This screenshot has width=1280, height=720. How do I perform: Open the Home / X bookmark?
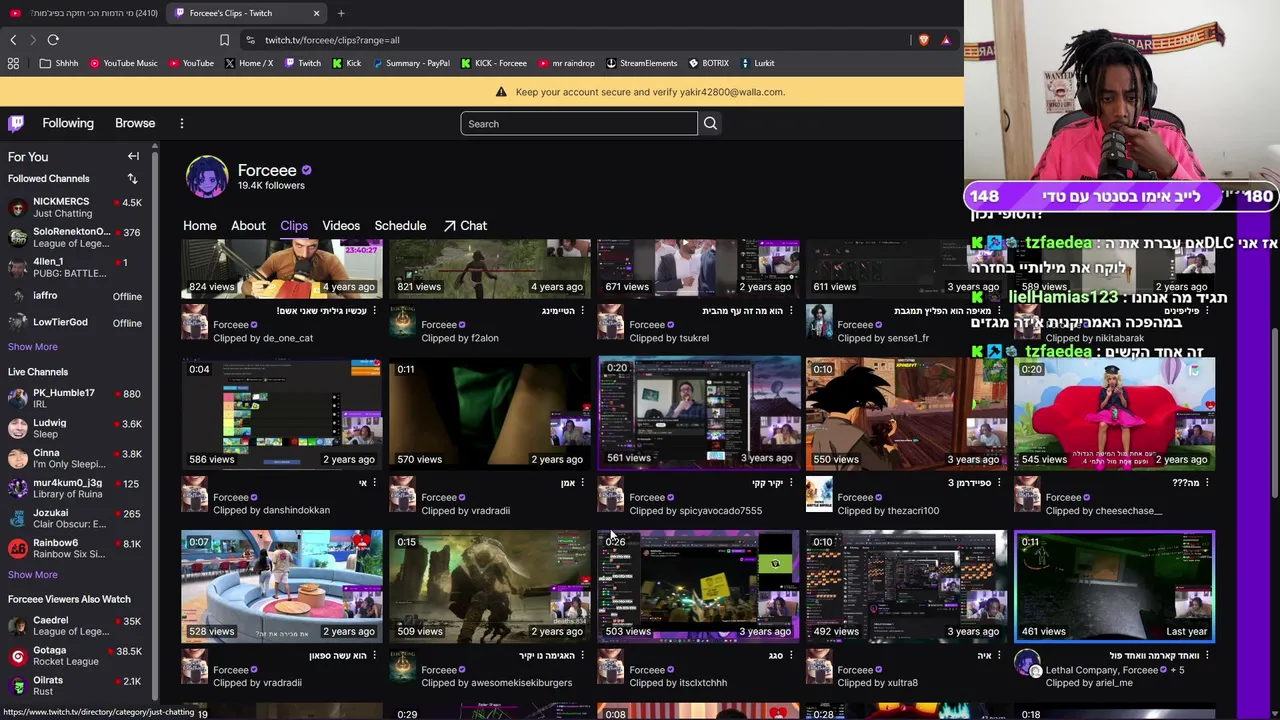click(249, 63)
